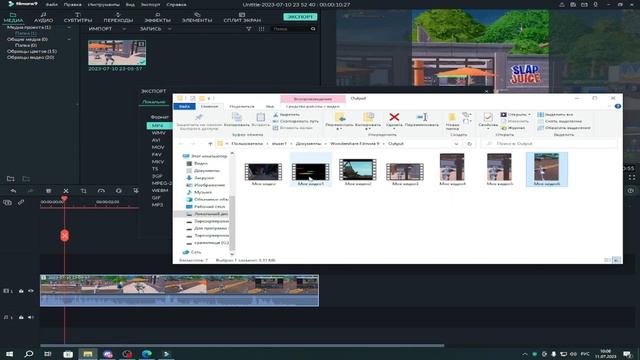The width and height of the screenshot is (640, 360).
Task: Click the media search magnifier icon
Action: [313, 29]
